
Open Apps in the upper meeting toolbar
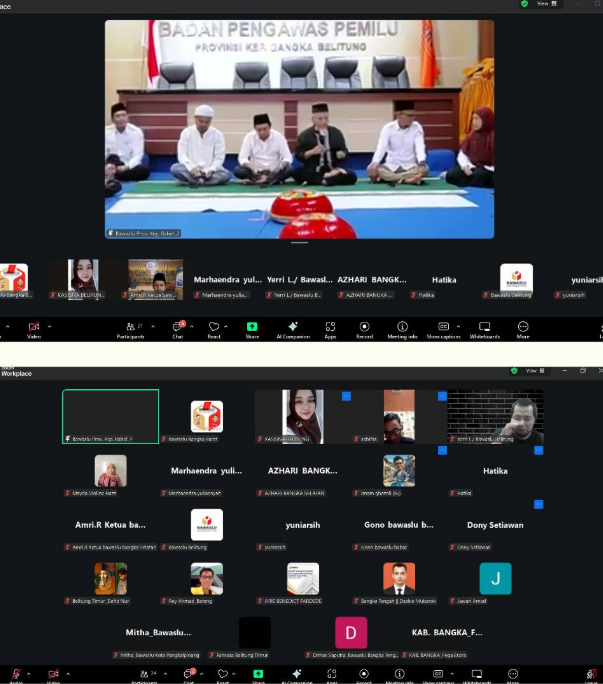pyautogui.click(x=330, y=329)
